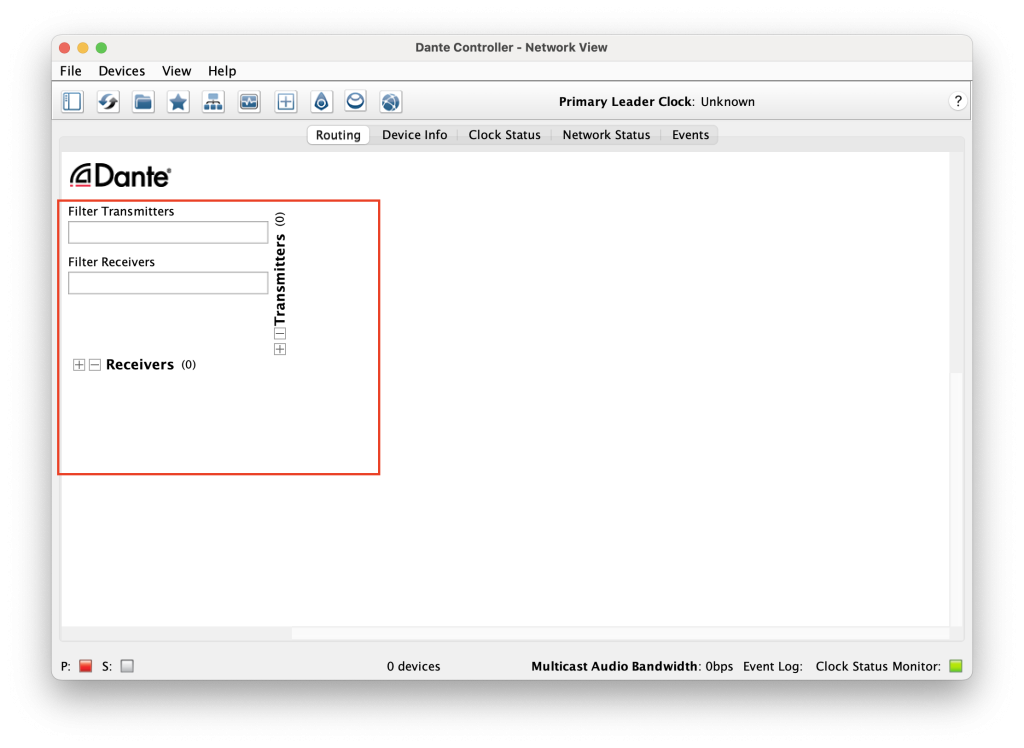
Task: Click the reload device information arrows icon
Action: pos(108,102)
